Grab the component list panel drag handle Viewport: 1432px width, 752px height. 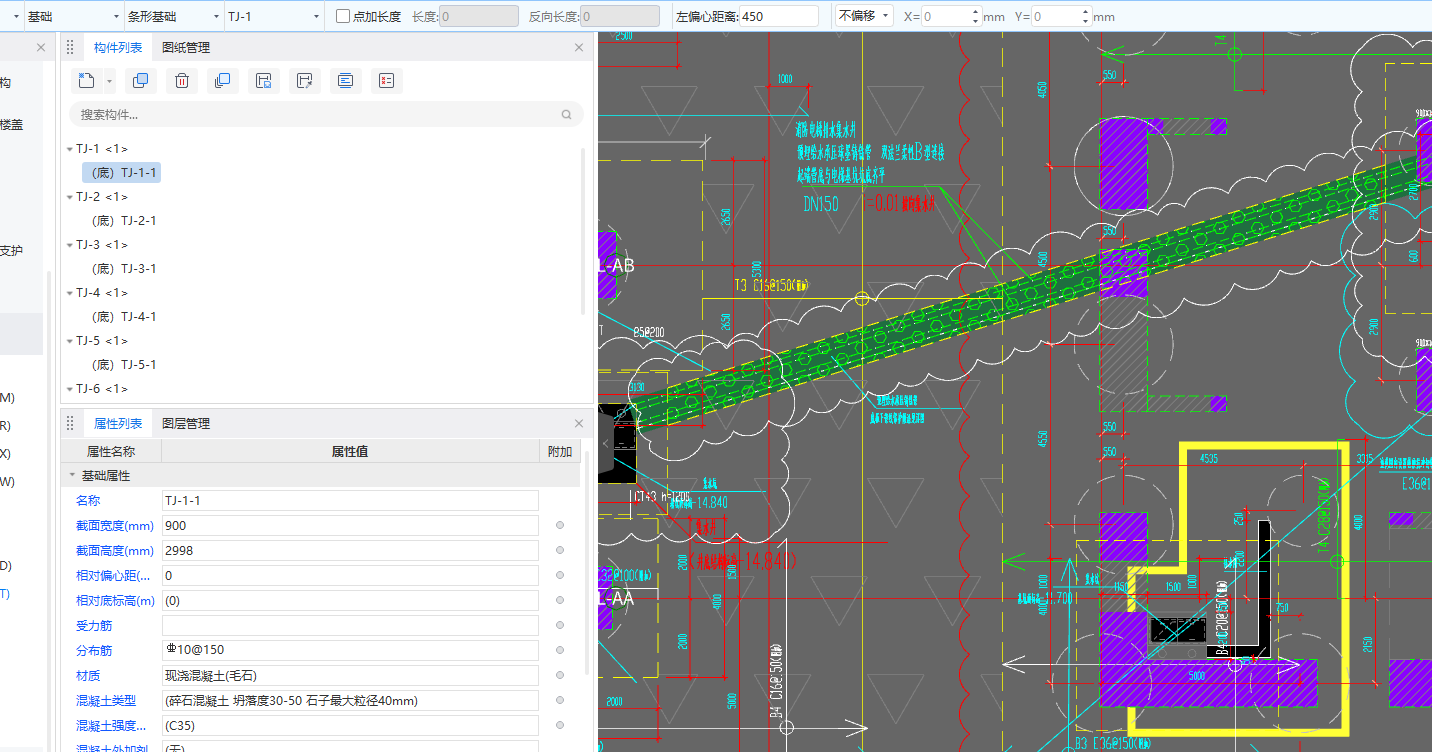pos(70,47)
